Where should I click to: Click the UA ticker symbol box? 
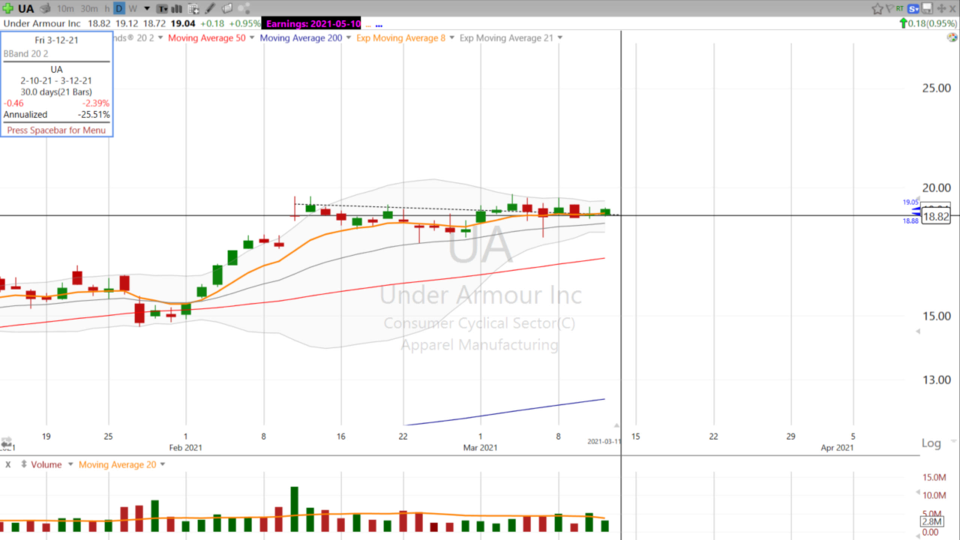pos(26,9)
